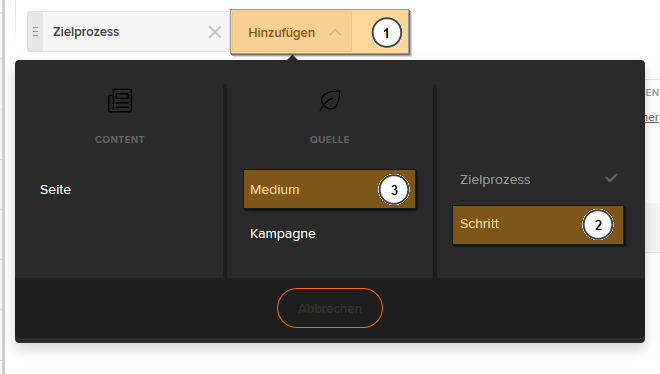Click the Quelle leaf icon
Screen dimensions: 660x374
(330, 101)
